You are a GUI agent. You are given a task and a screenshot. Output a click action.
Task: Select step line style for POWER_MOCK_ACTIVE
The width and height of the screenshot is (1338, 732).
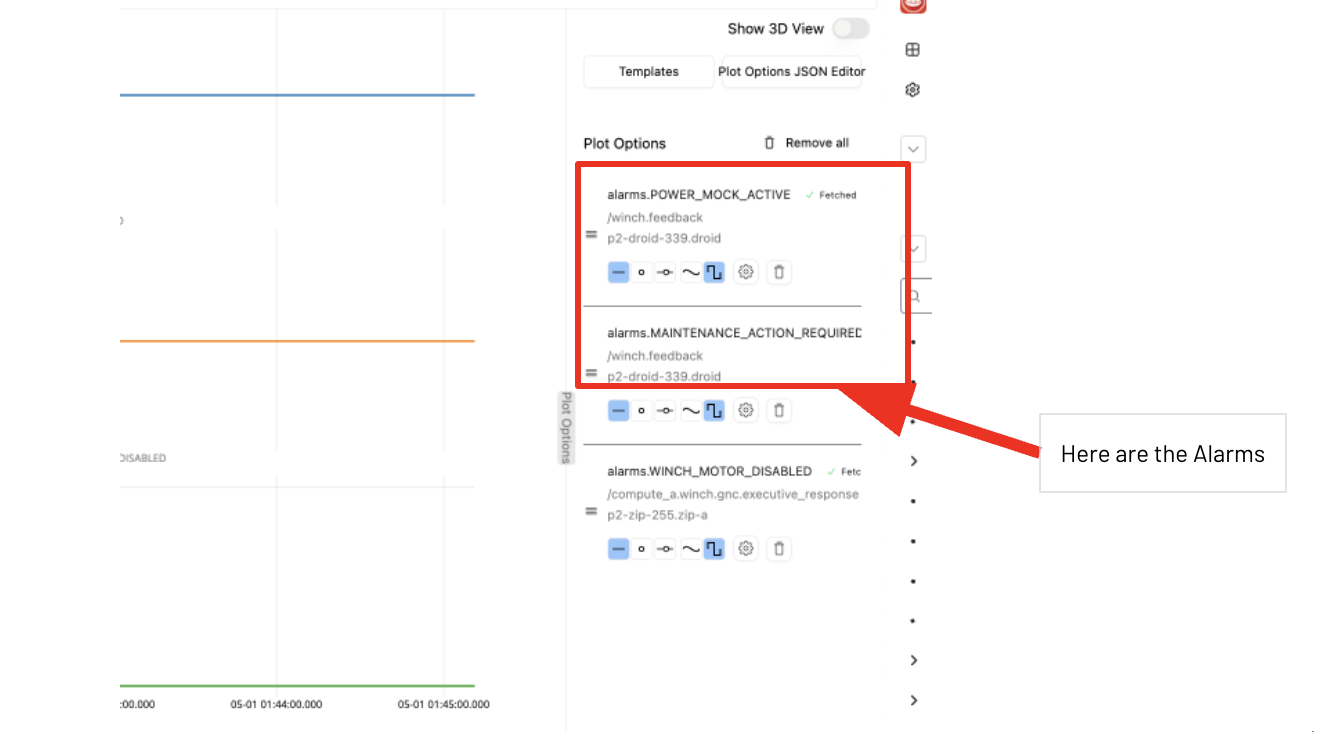(x=714, y=272)
